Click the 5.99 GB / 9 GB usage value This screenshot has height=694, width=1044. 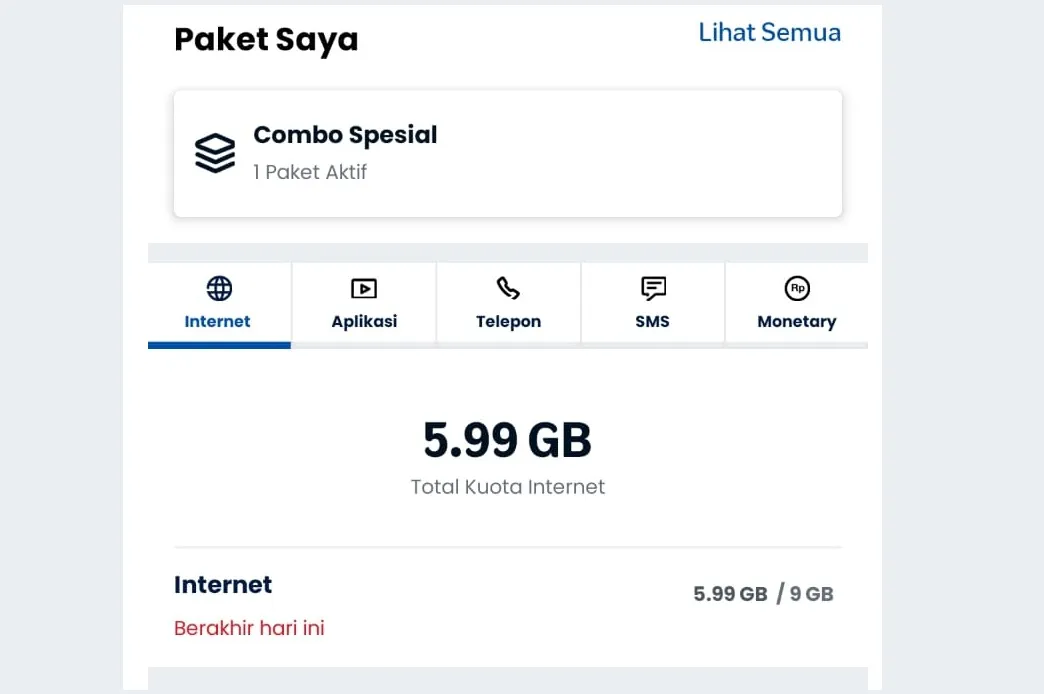click(x=763, y=593)
